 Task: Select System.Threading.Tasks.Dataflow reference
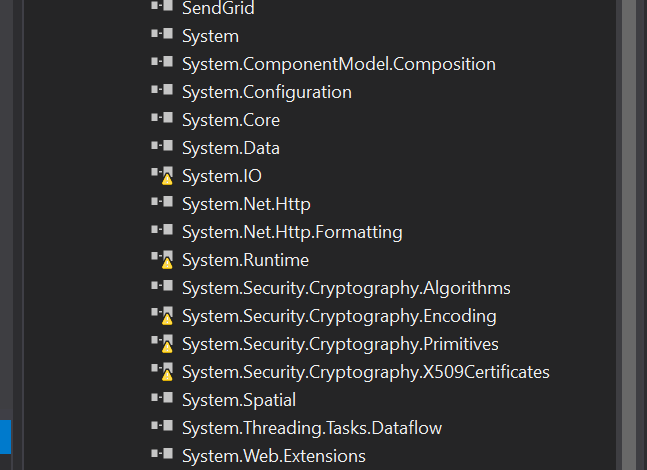click(312, 428)
